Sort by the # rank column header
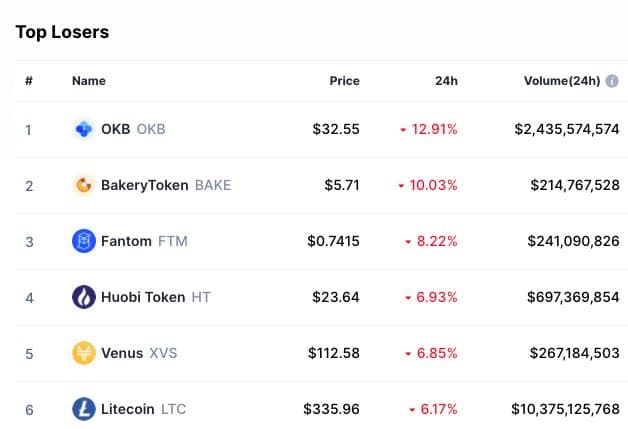Viewport: 628px width, 429px height. click(28, 81)
